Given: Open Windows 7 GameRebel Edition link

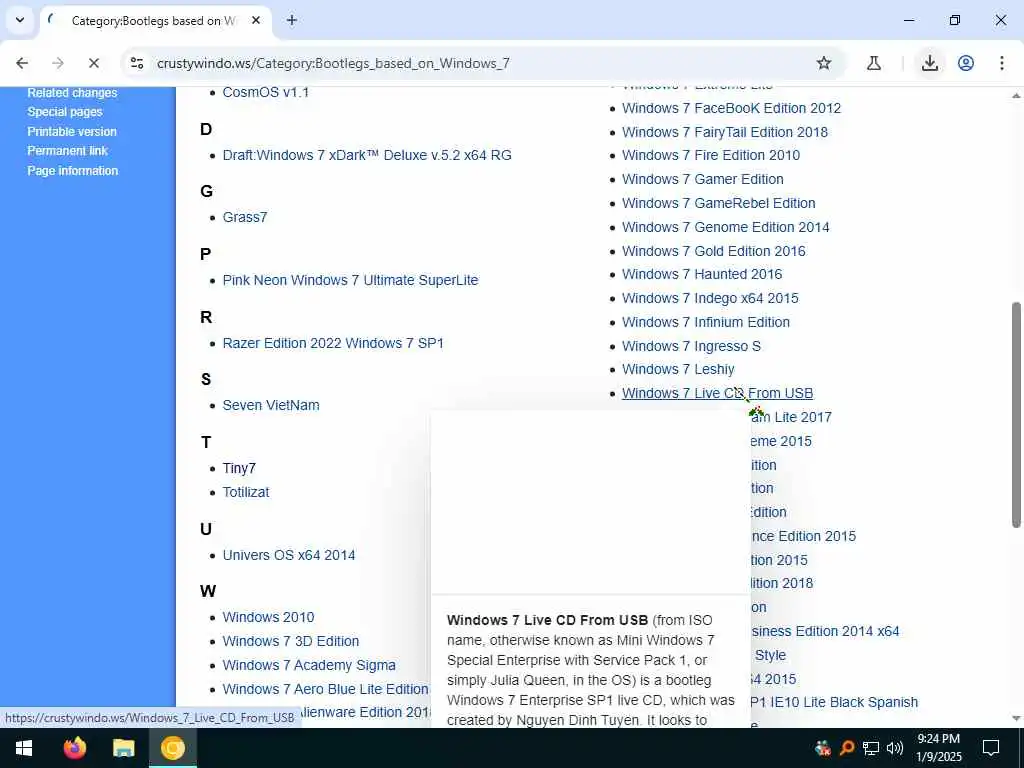Looking at the screenshot, I should pos(718,203).
